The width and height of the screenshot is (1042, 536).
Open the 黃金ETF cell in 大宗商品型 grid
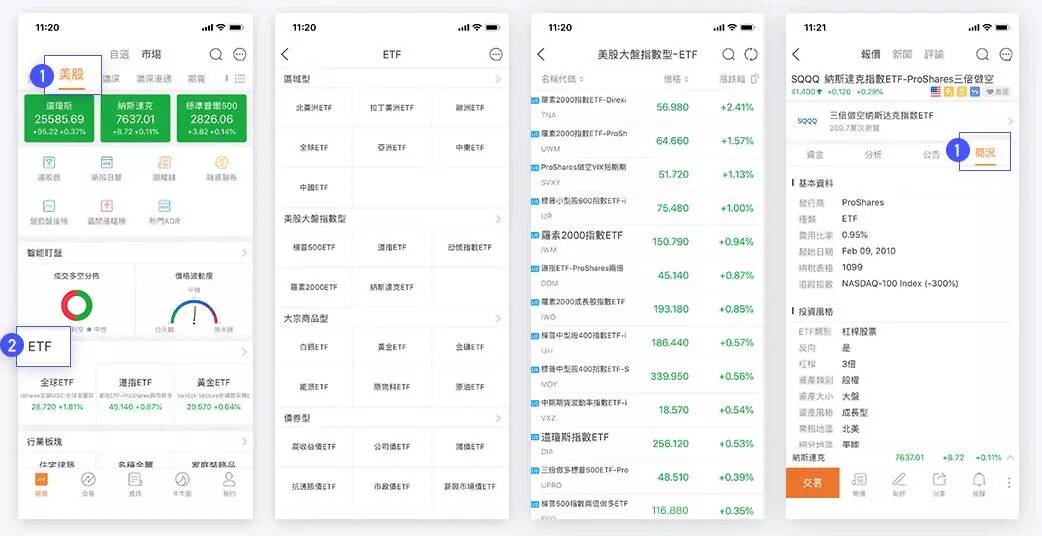click(392, 347)
